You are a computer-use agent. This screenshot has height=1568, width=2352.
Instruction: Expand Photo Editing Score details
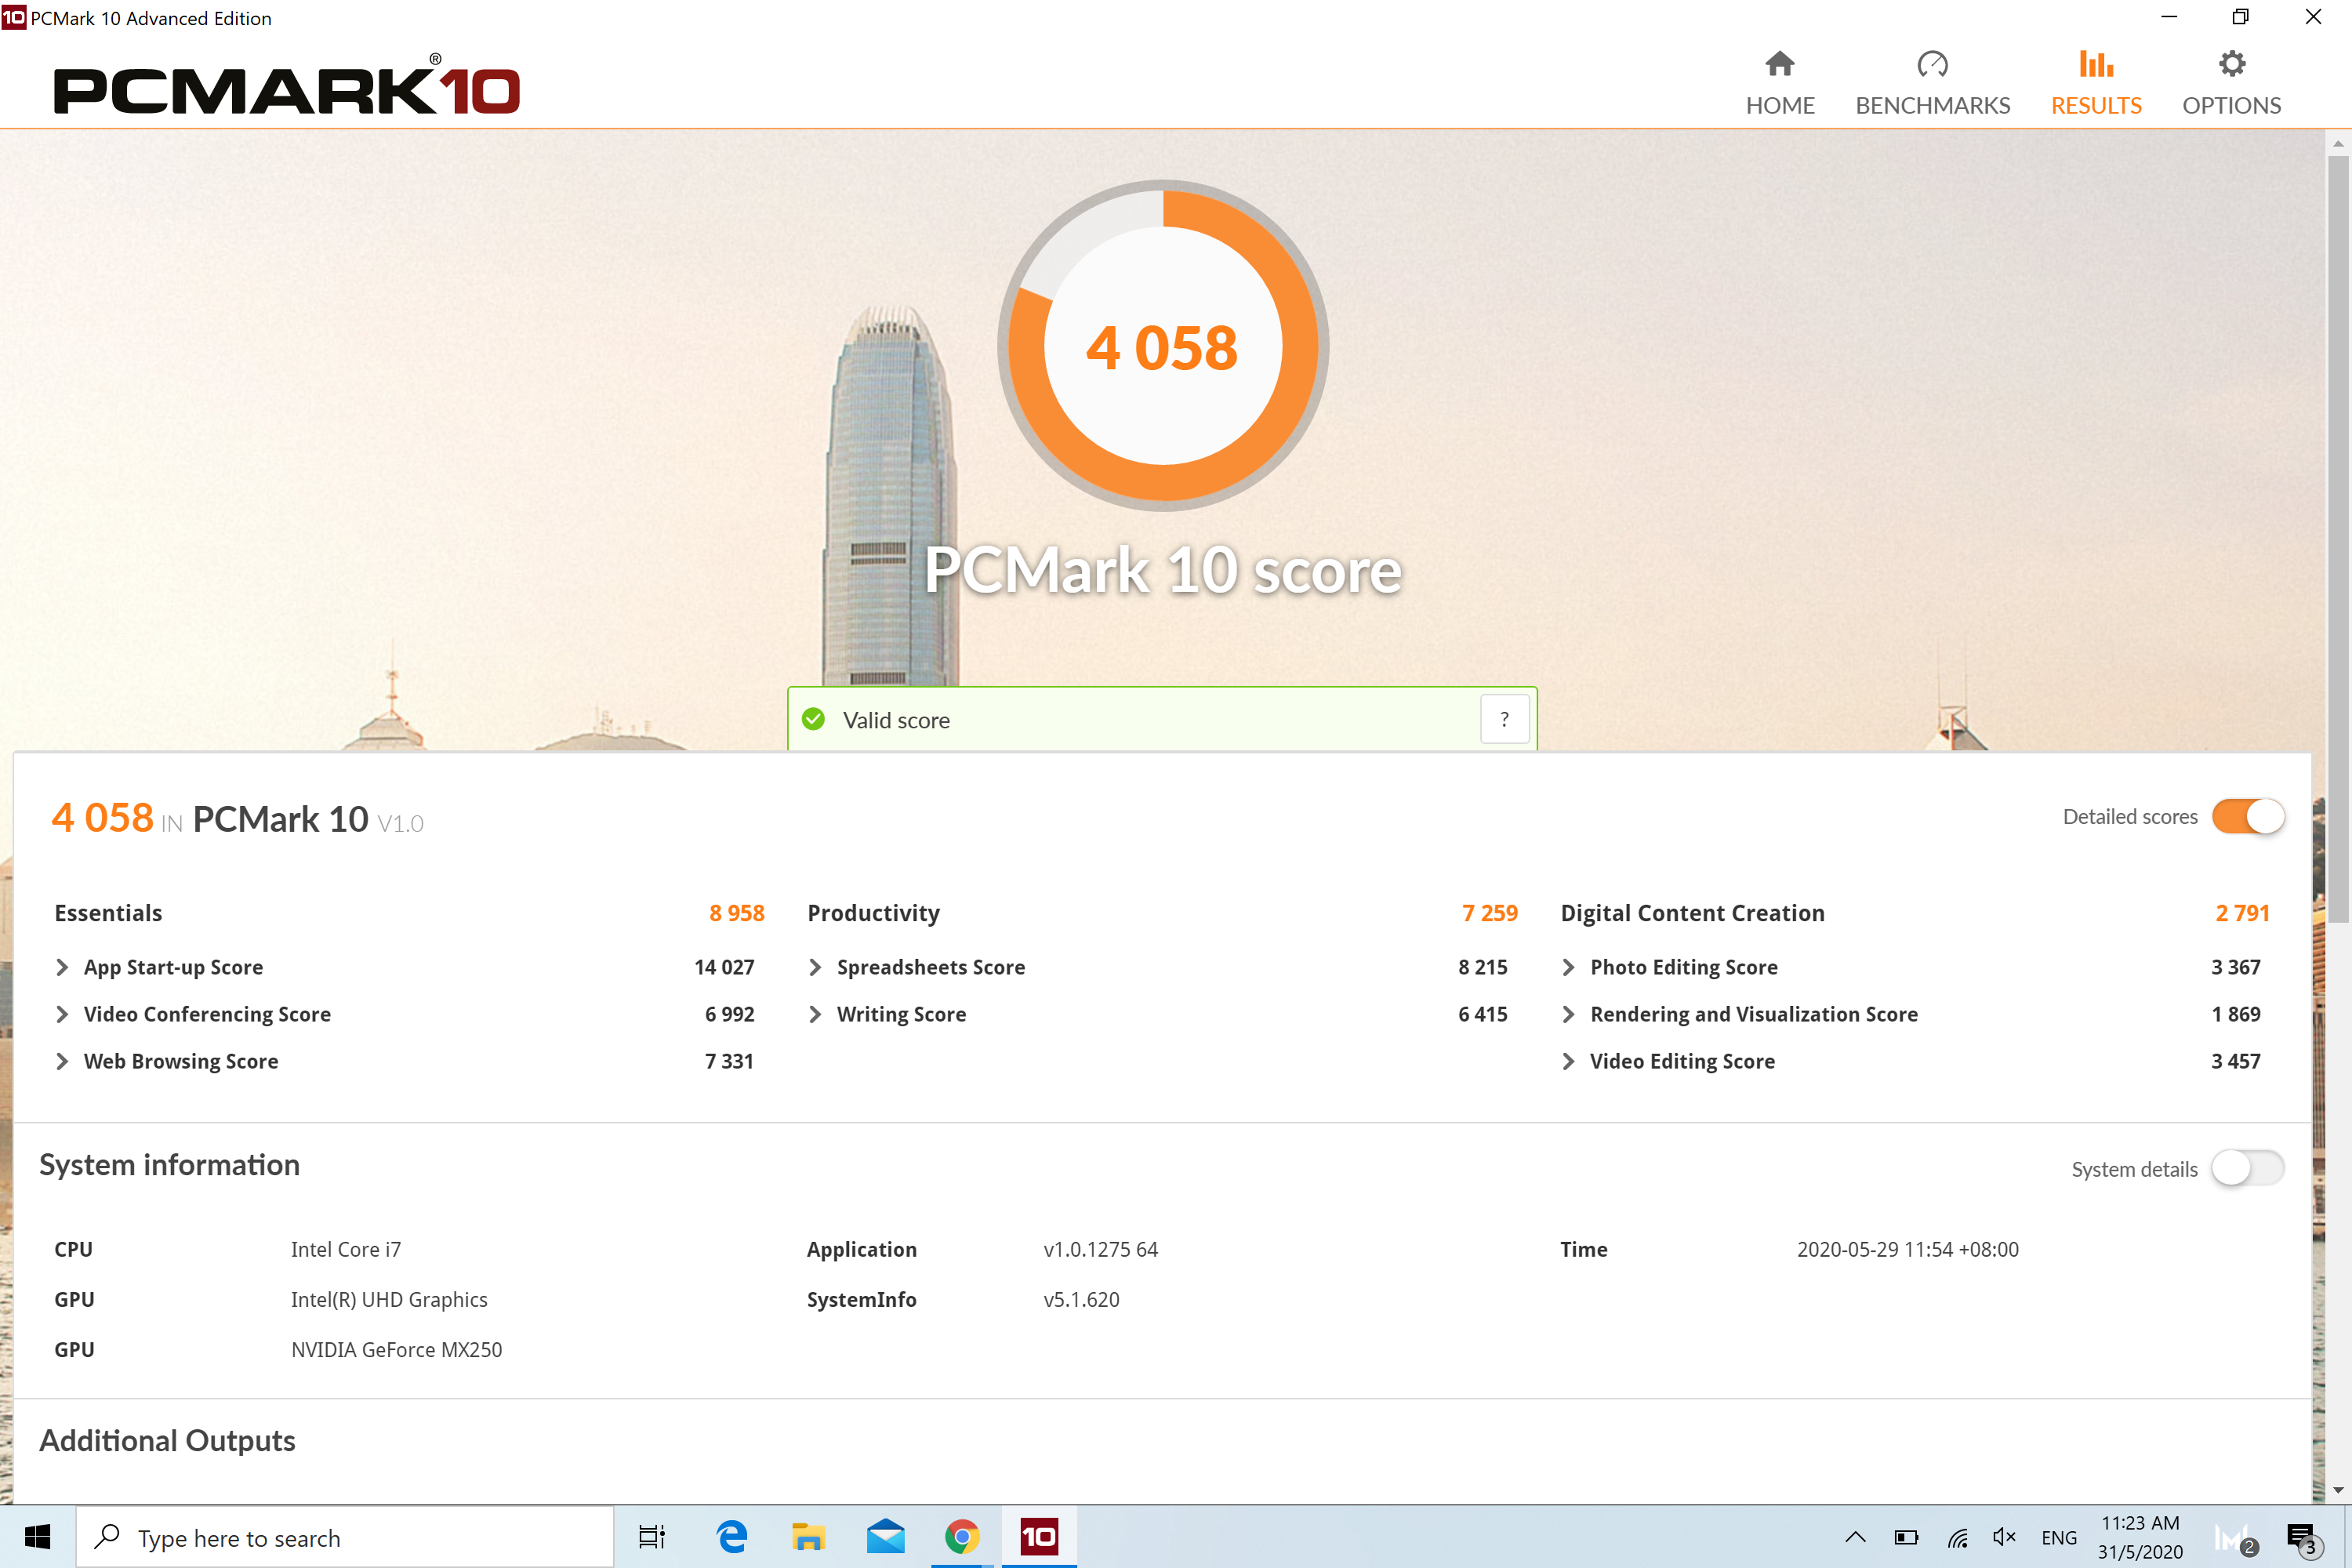tap(1568, 967)
